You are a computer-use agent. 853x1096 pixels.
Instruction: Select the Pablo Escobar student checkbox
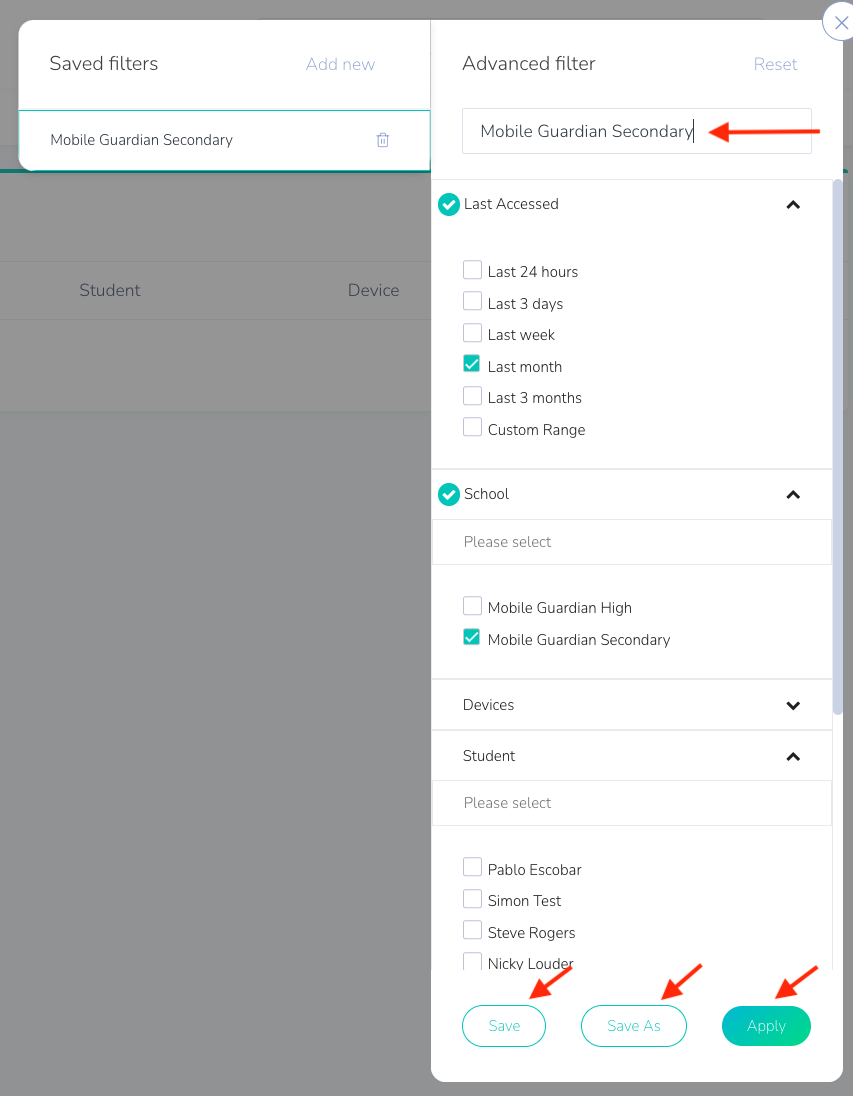[472, 868]
